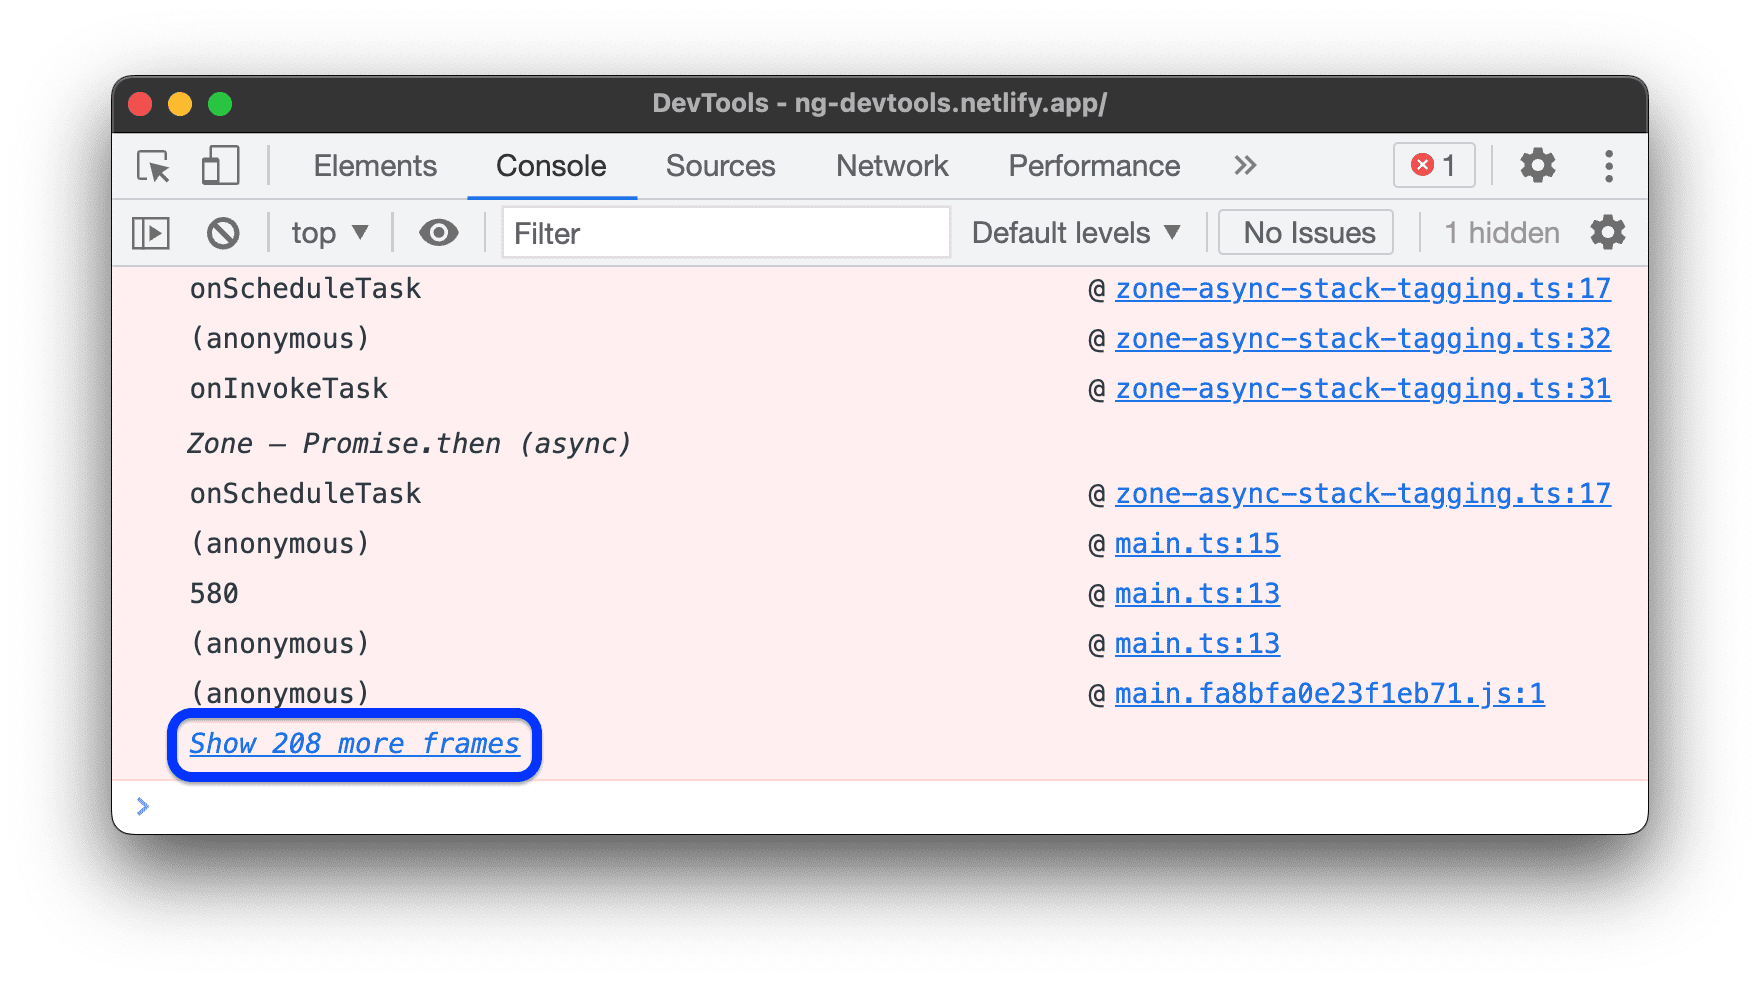Clear console with the ban icon

click(223, 234)
